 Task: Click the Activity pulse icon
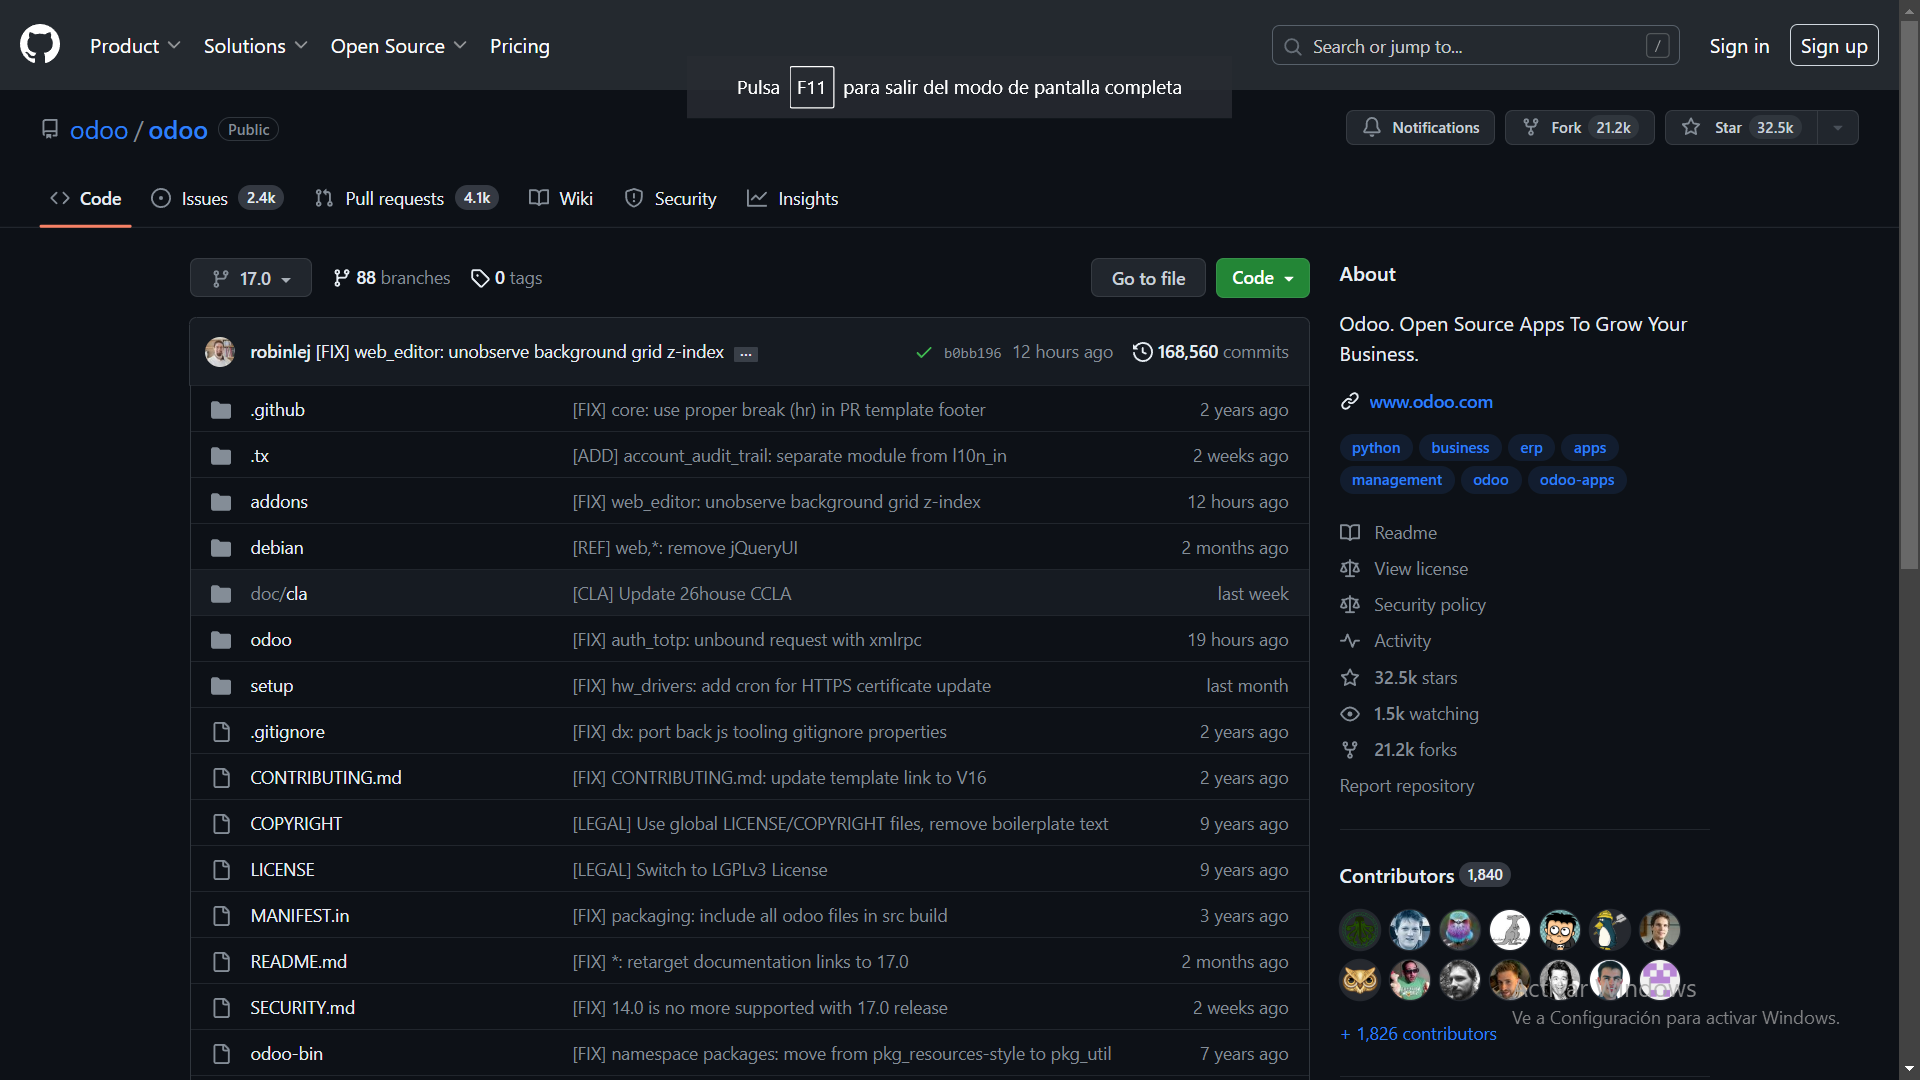tap(1350, 640)
